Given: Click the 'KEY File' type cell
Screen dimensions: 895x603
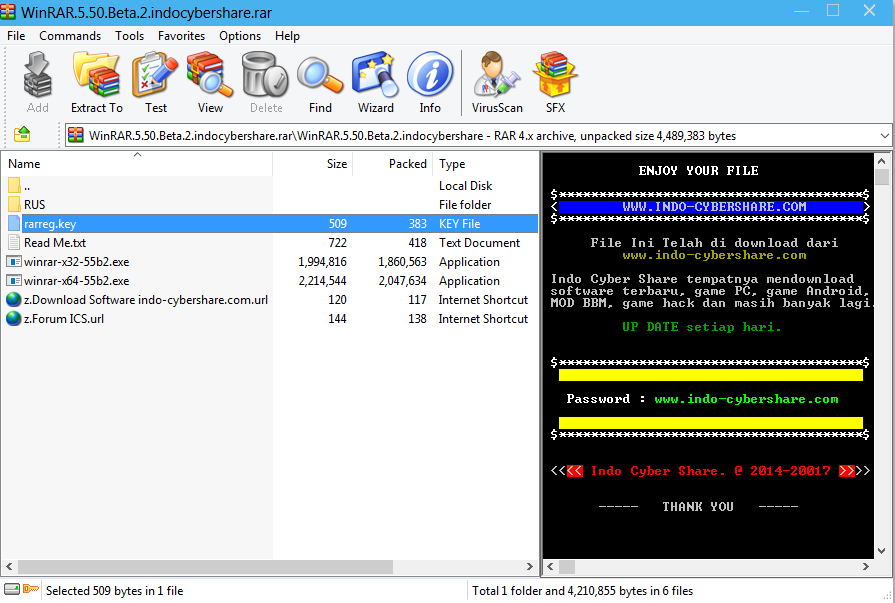Looking at the screenshot, I should (x=459, y=224).
